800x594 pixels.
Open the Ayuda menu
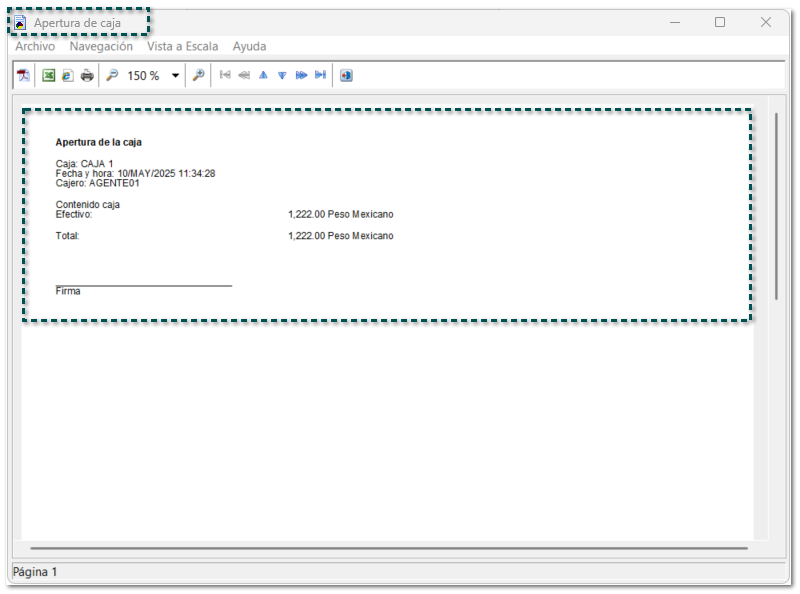(x=249, y=46)
